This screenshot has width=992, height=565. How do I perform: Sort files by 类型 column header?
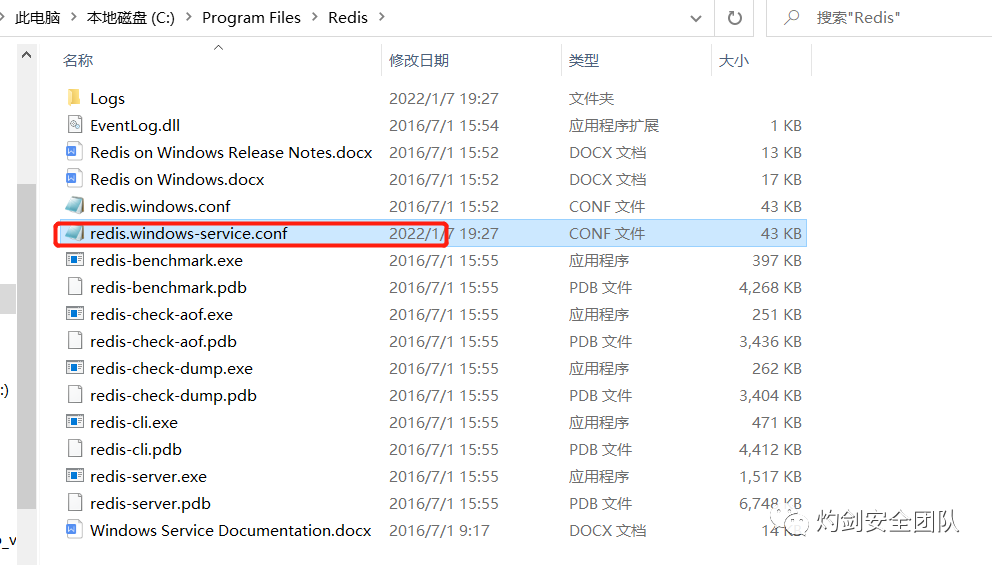tap(583, 61)
